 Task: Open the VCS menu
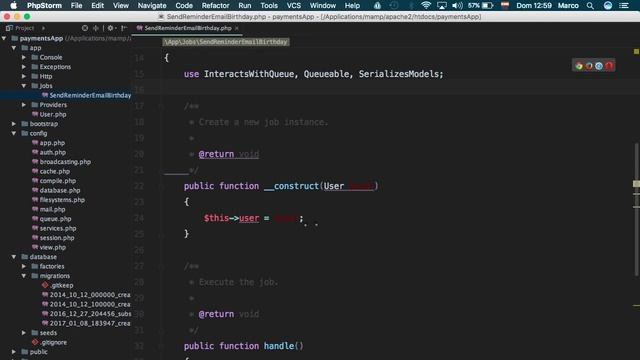click(293, 6)
